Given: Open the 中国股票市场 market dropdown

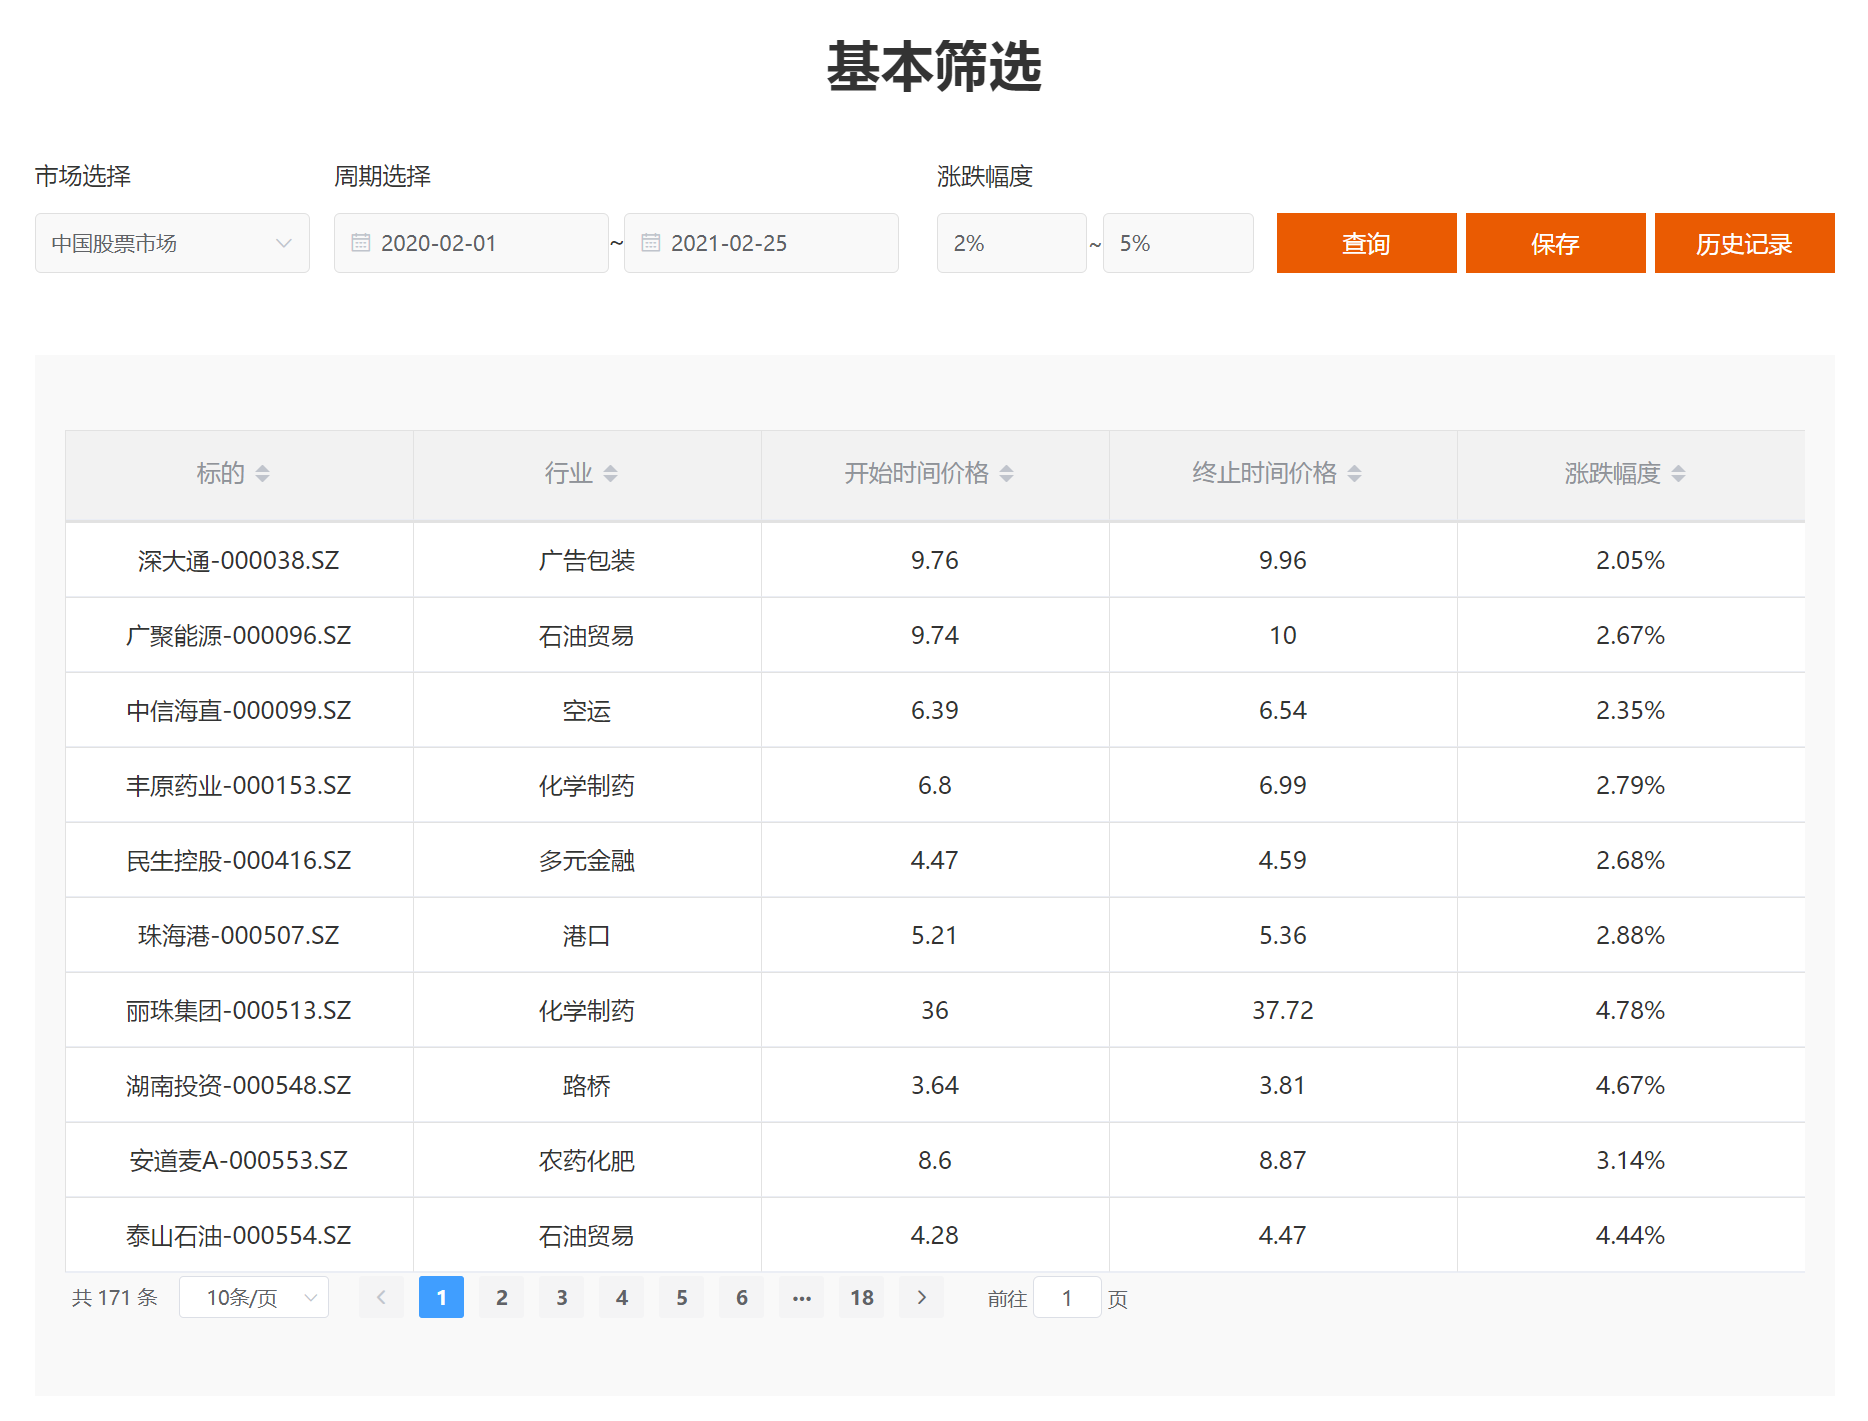Looking at the screenshot, I should click(172, 243).
